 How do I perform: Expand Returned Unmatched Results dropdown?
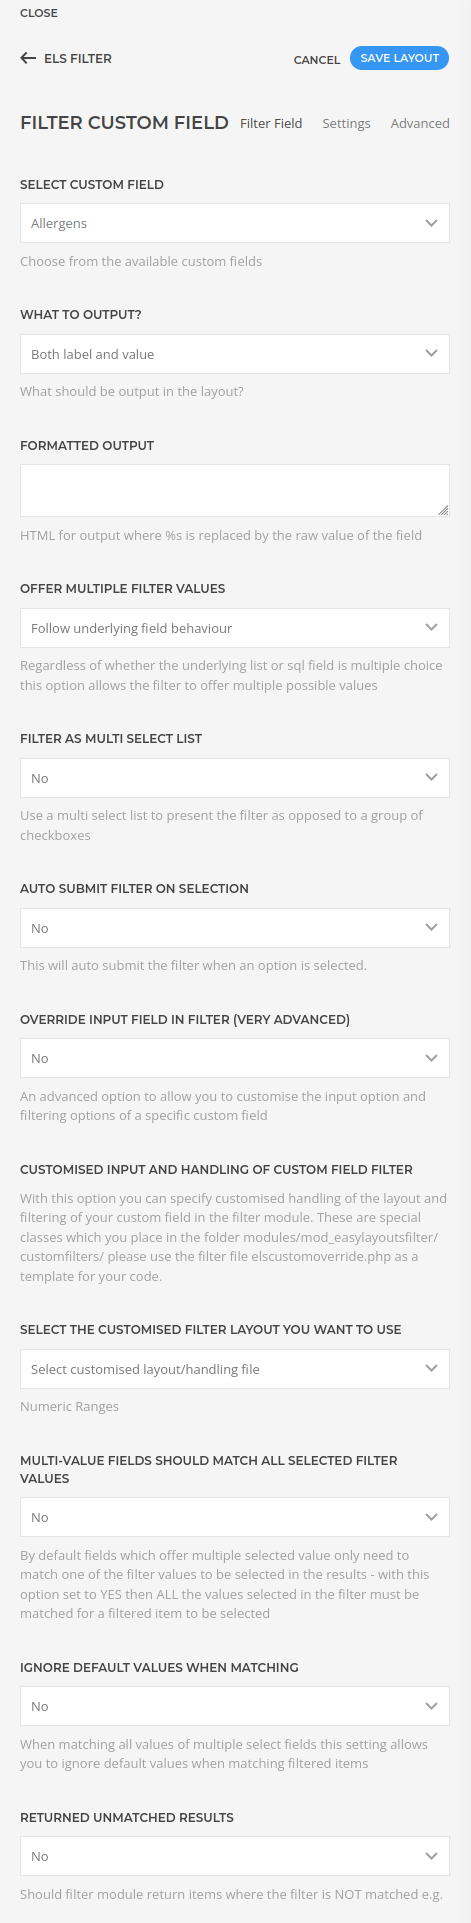coord(235,1856)
